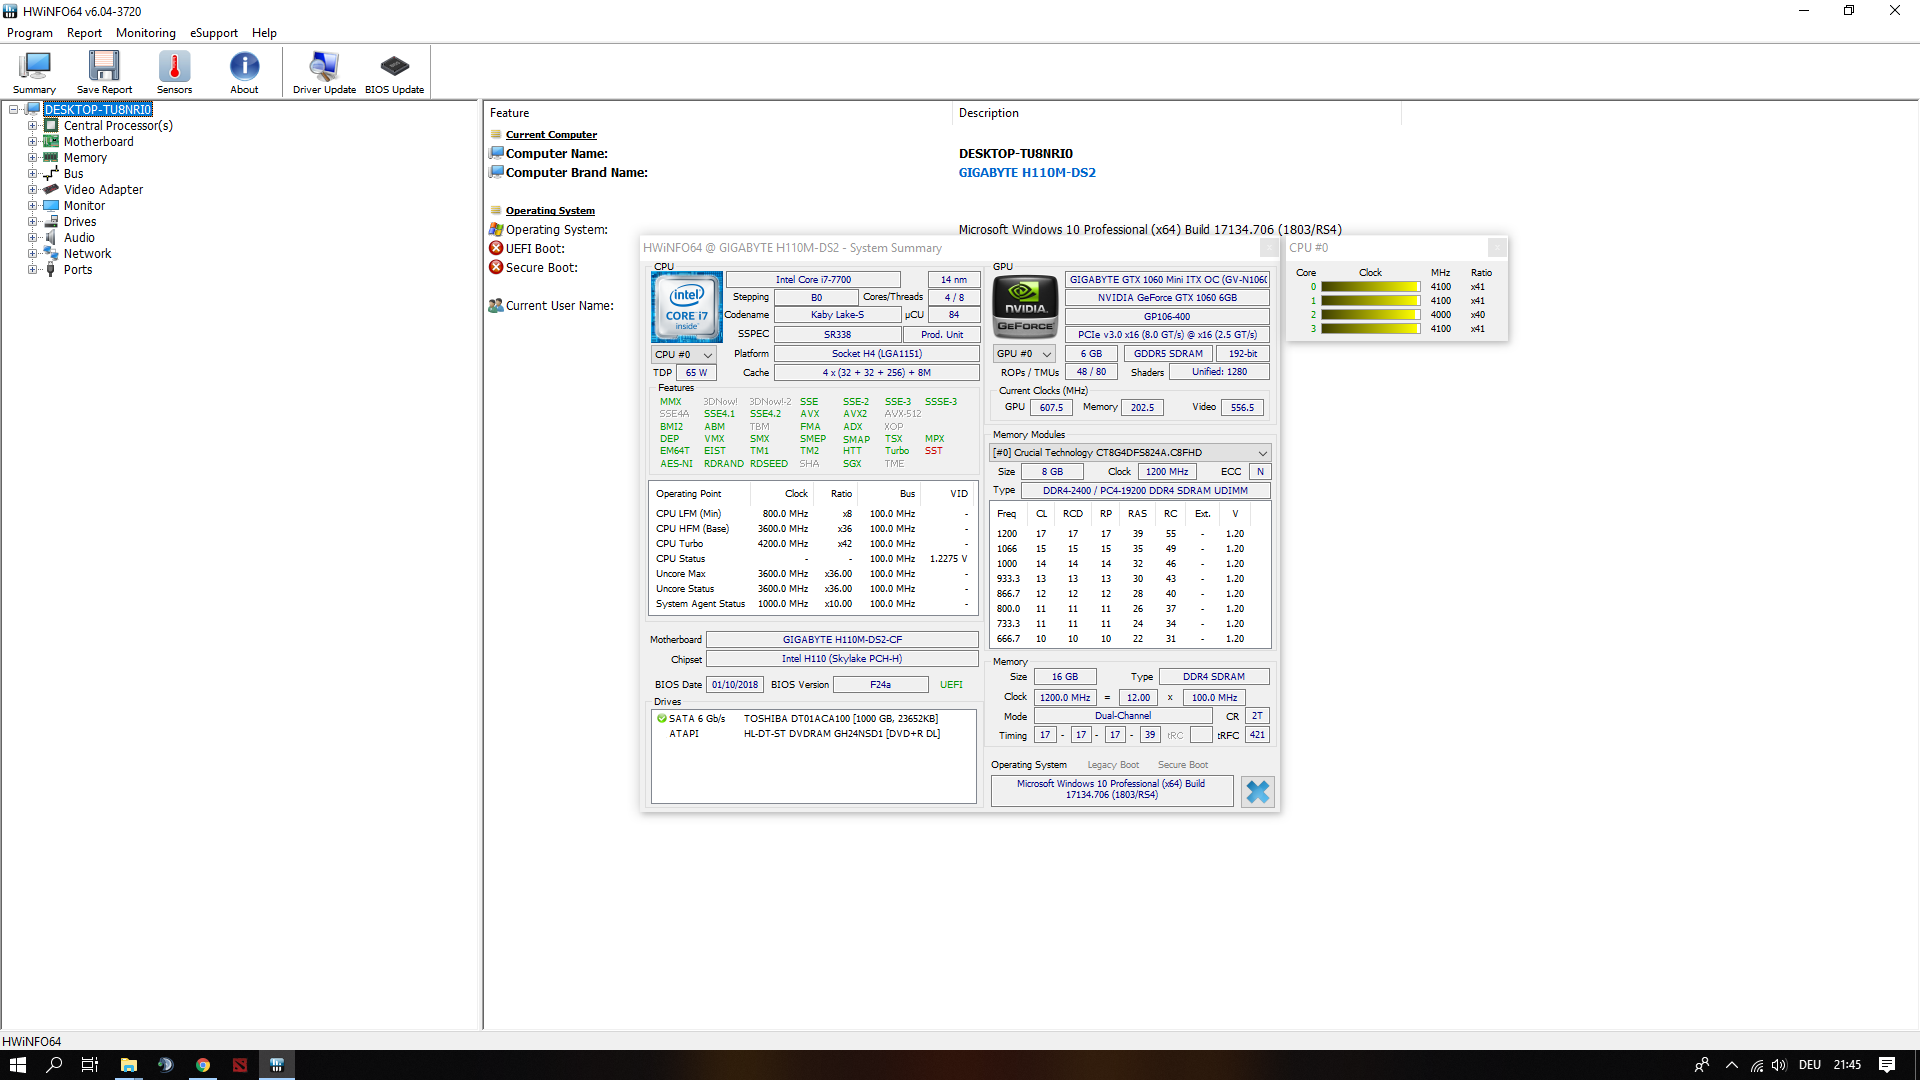Expand the Central Processor(s) tree node

(32, 126)
